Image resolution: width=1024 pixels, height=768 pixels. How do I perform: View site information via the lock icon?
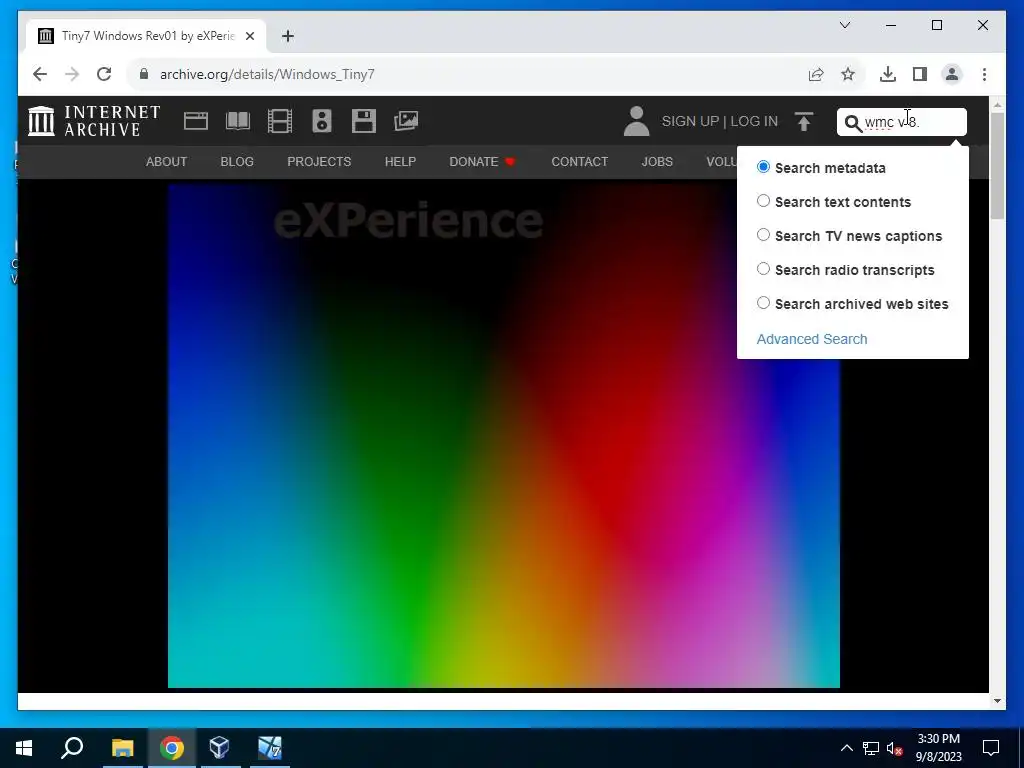tap(144, 74)
